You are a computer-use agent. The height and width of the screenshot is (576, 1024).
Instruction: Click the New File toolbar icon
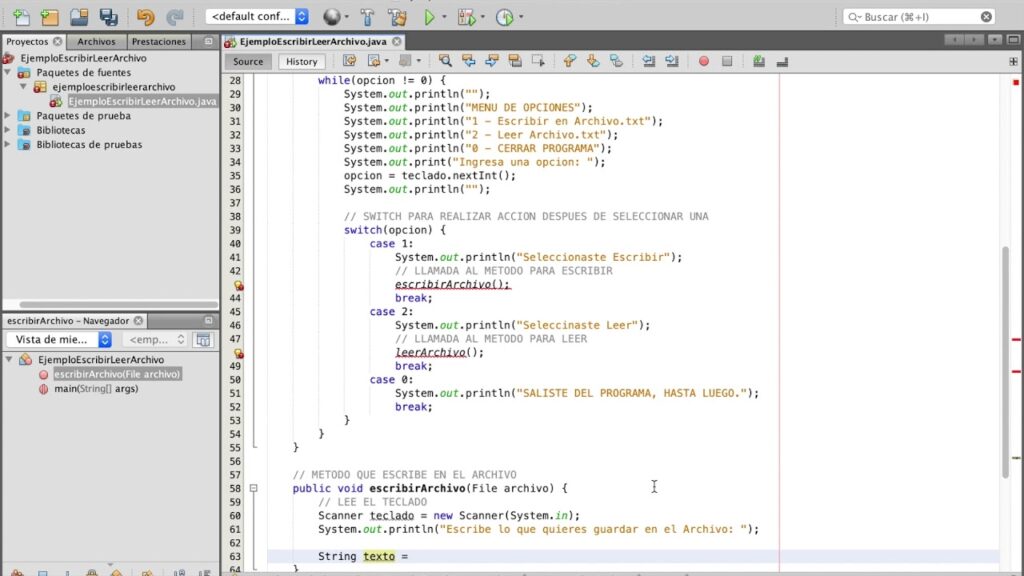(x=22, y=17)
